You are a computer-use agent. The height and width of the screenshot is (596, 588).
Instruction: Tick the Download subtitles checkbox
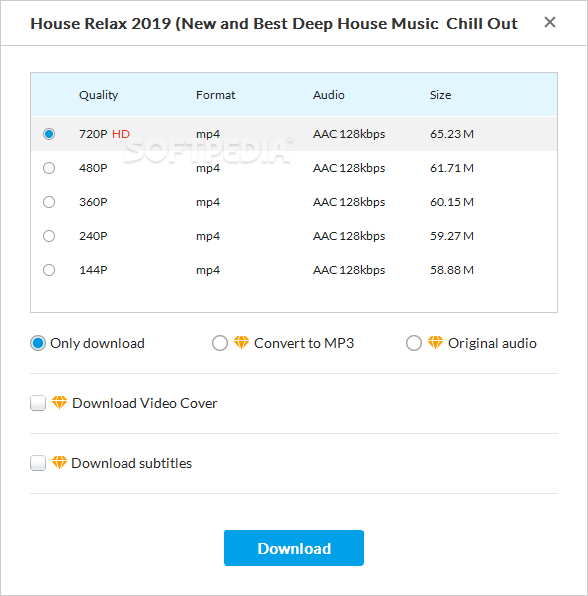[38, 463]
